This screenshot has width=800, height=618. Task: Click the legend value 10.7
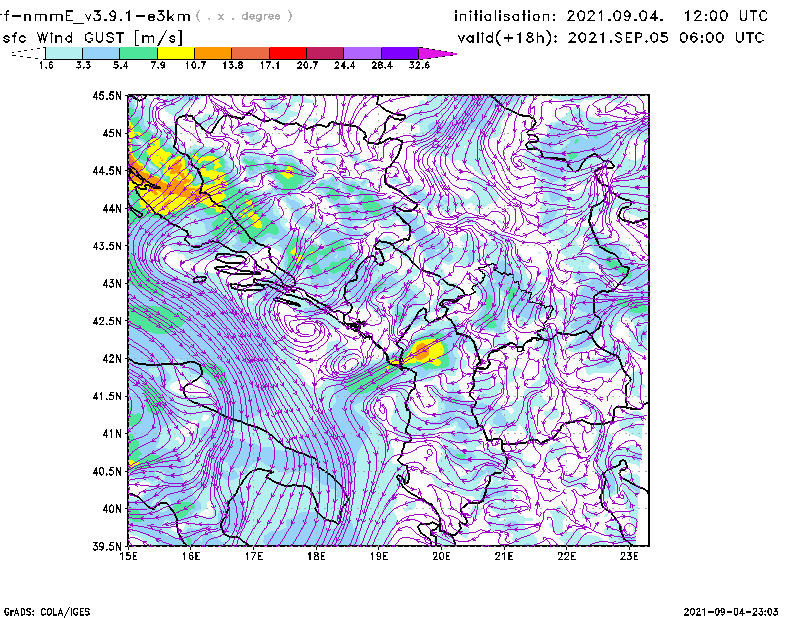(x=195, y=65)
